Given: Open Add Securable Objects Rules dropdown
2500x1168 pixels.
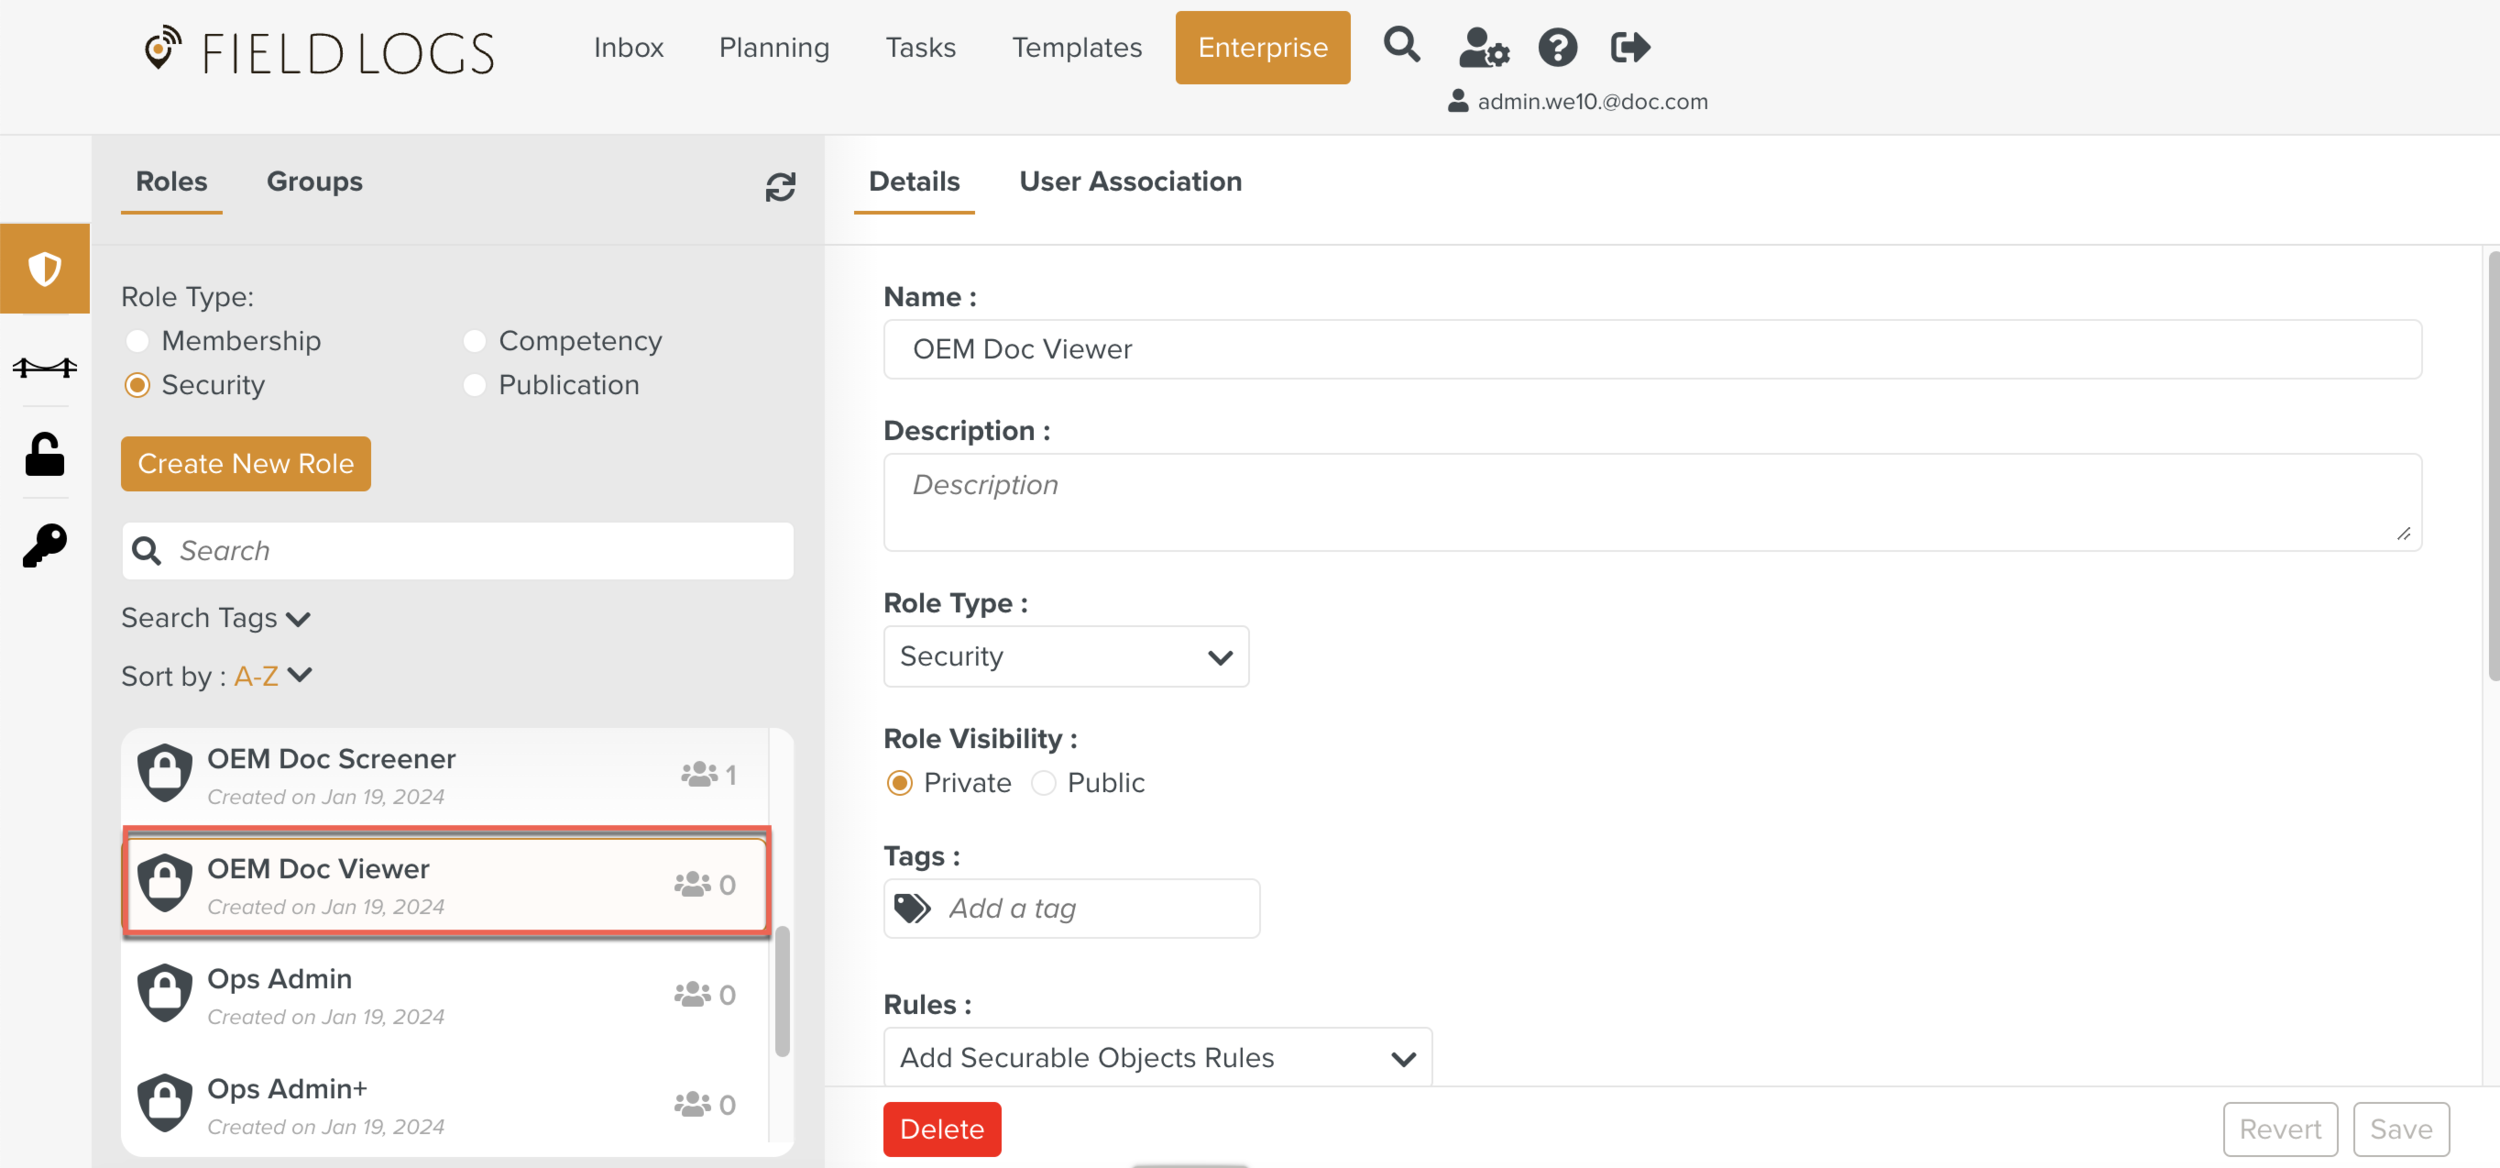Looking at the screenshot, I should tap(1157, 1058).
